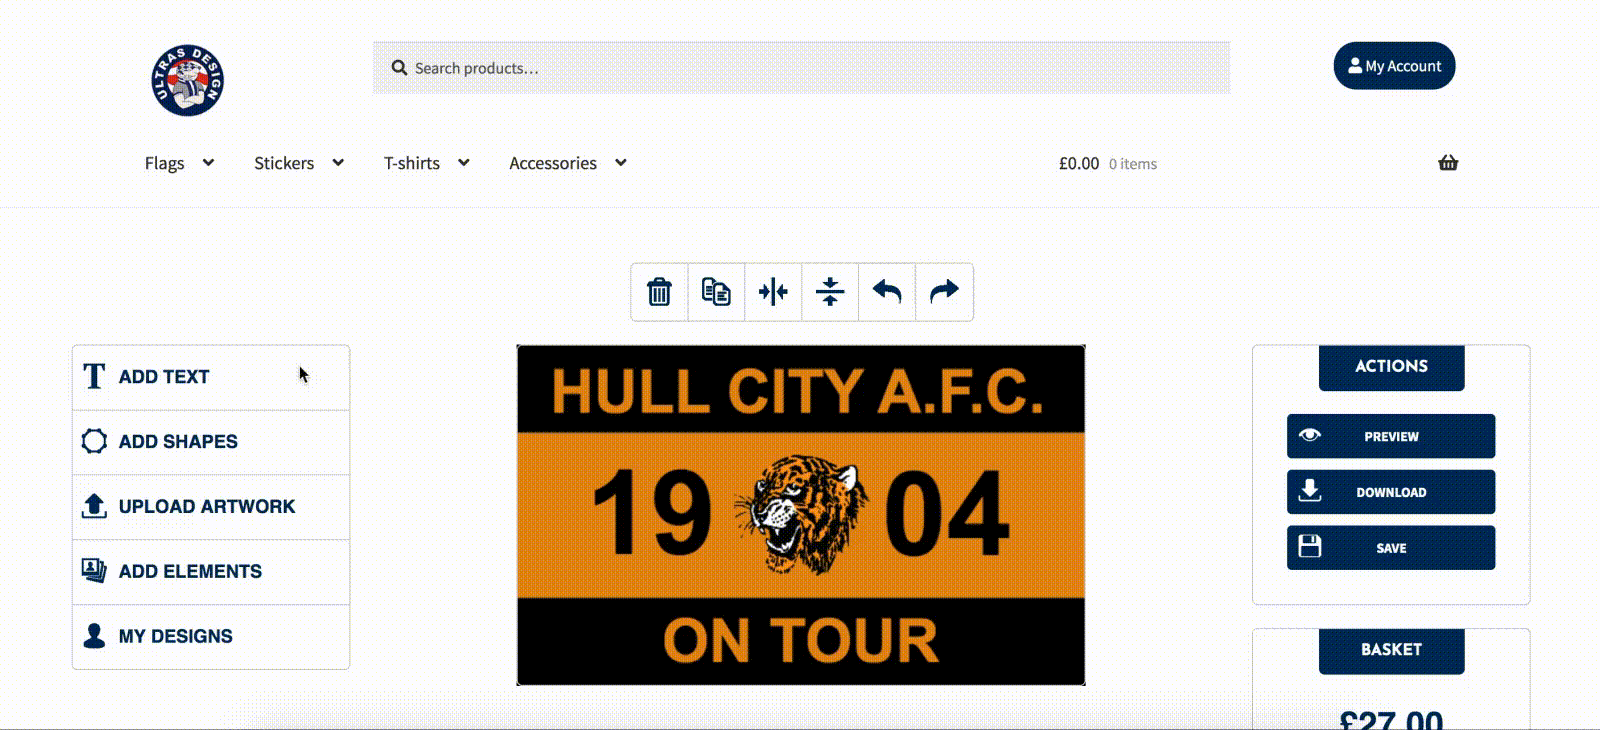
Task: Click the Ultras Design logo
Action: coord(187,80)
